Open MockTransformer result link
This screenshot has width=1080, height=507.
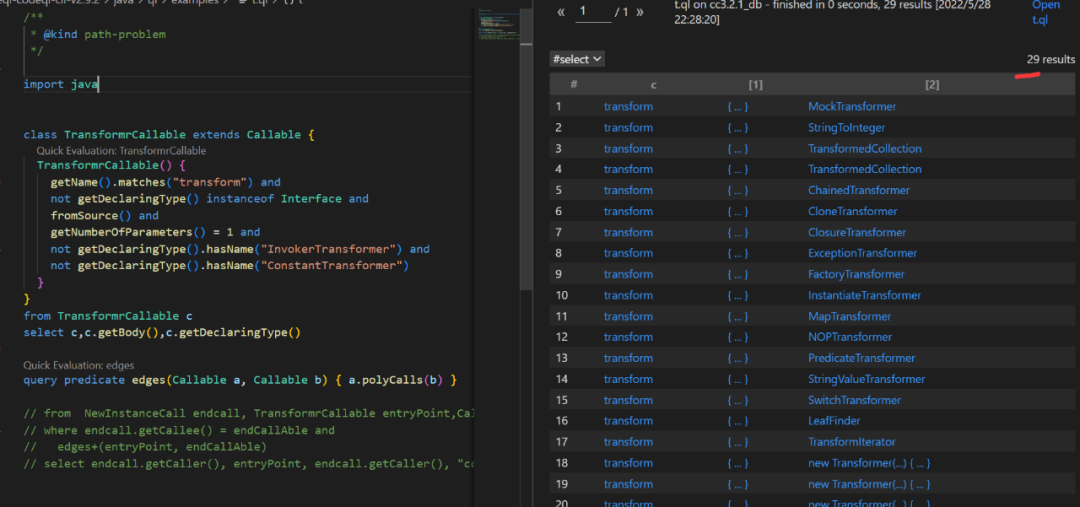pos(852,107)
